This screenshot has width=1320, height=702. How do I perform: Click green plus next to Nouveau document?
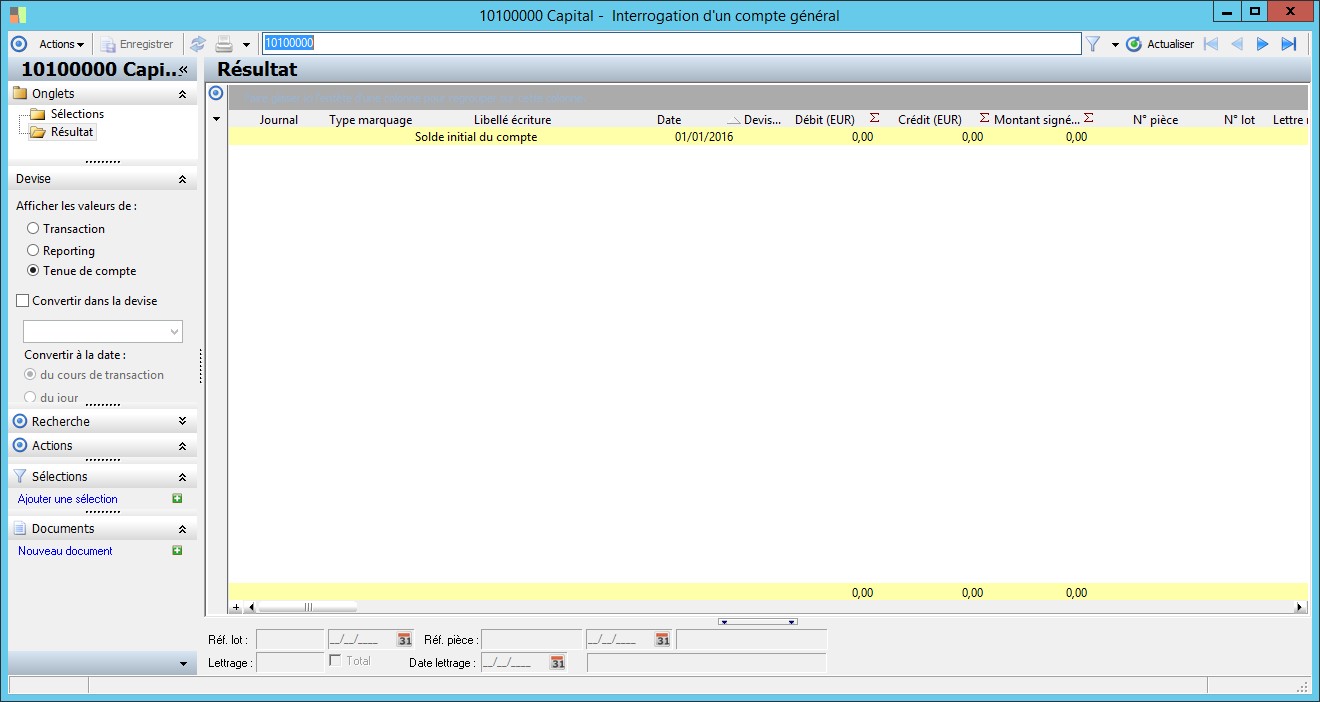coord(177,550)
